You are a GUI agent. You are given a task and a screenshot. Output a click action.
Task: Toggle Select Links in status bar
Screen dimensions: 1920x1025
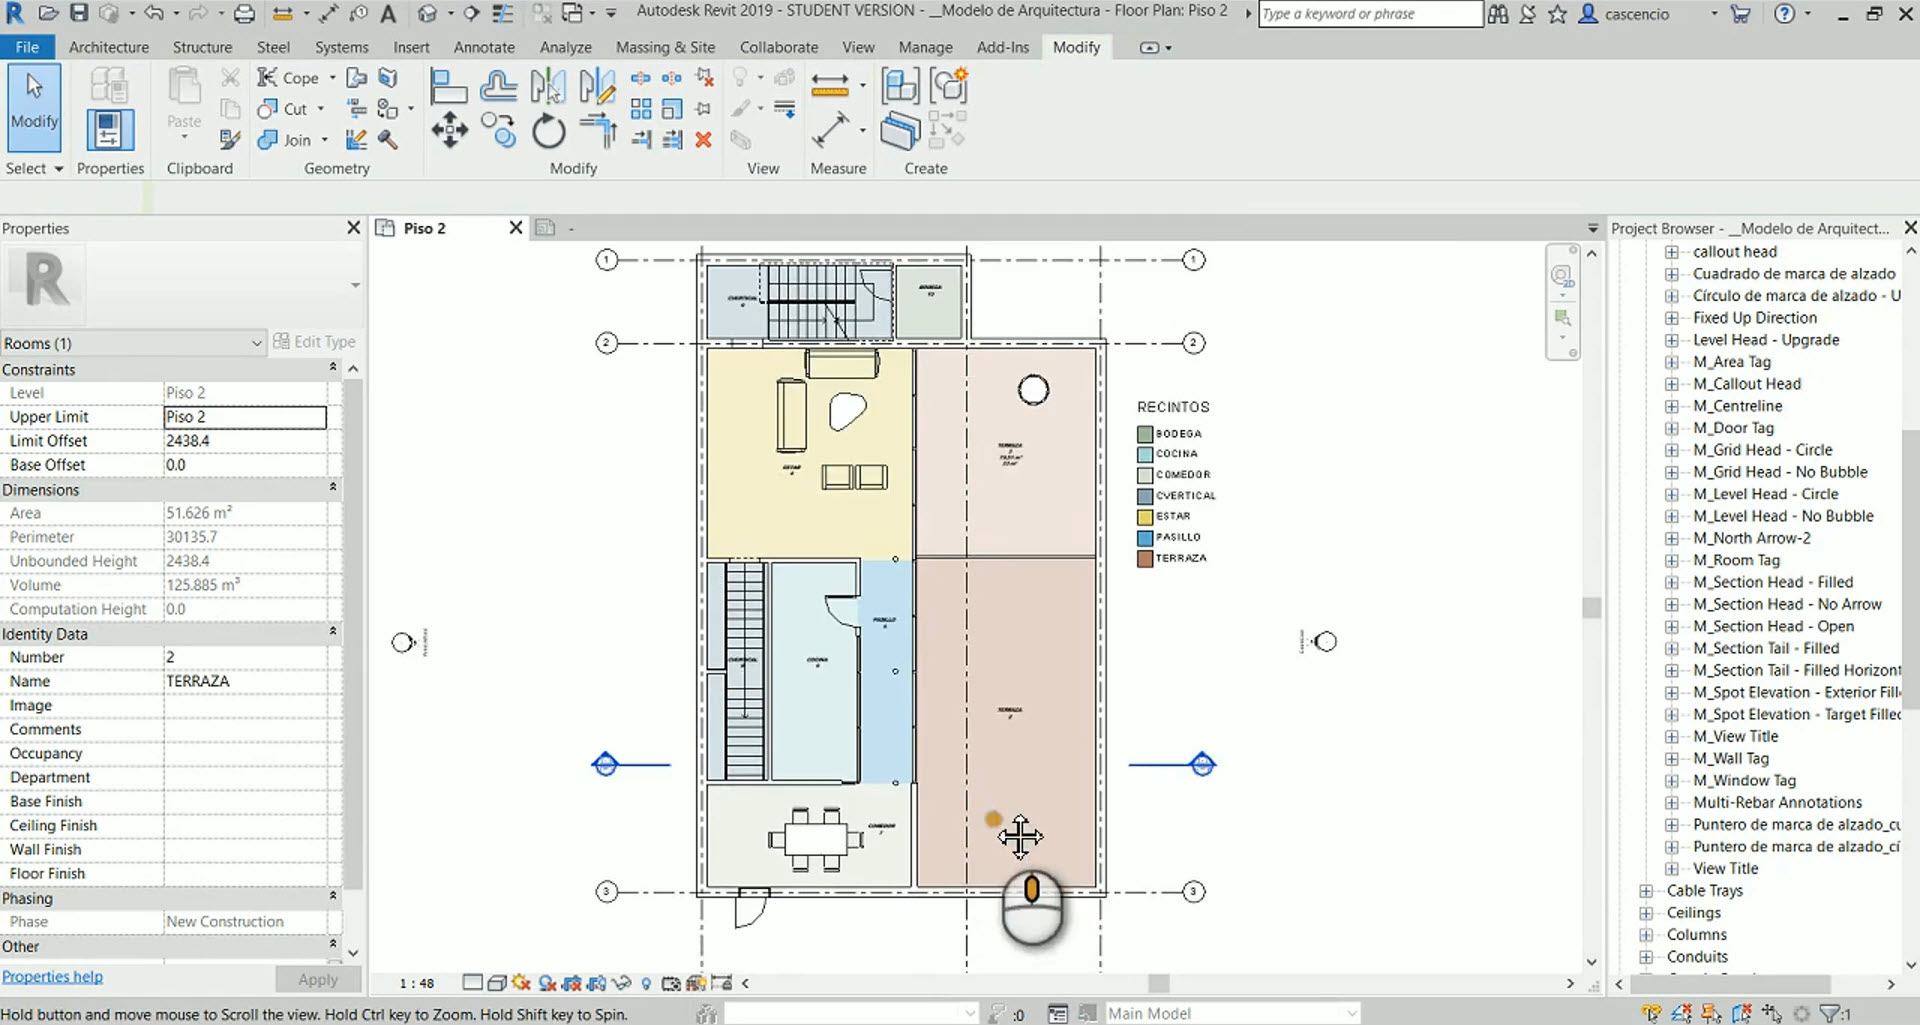(1651, 1013)
